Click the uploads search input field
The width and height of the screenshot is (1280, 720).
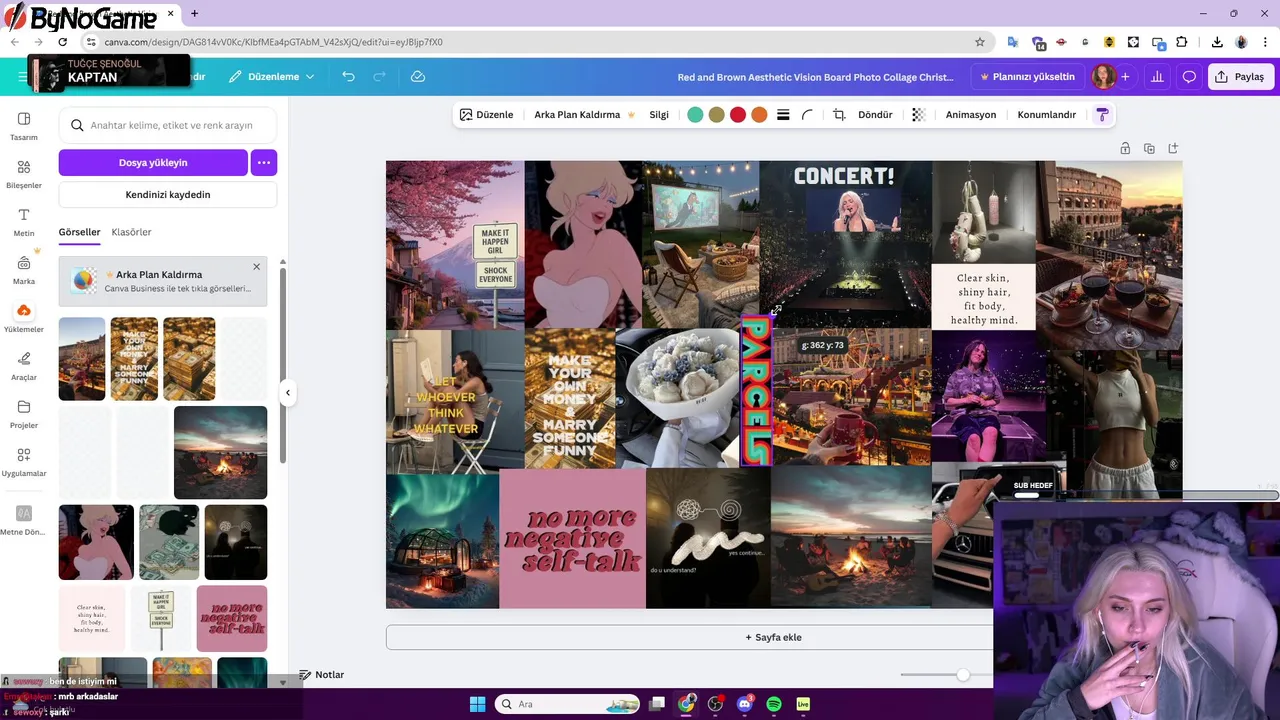(x=168, y=126)
